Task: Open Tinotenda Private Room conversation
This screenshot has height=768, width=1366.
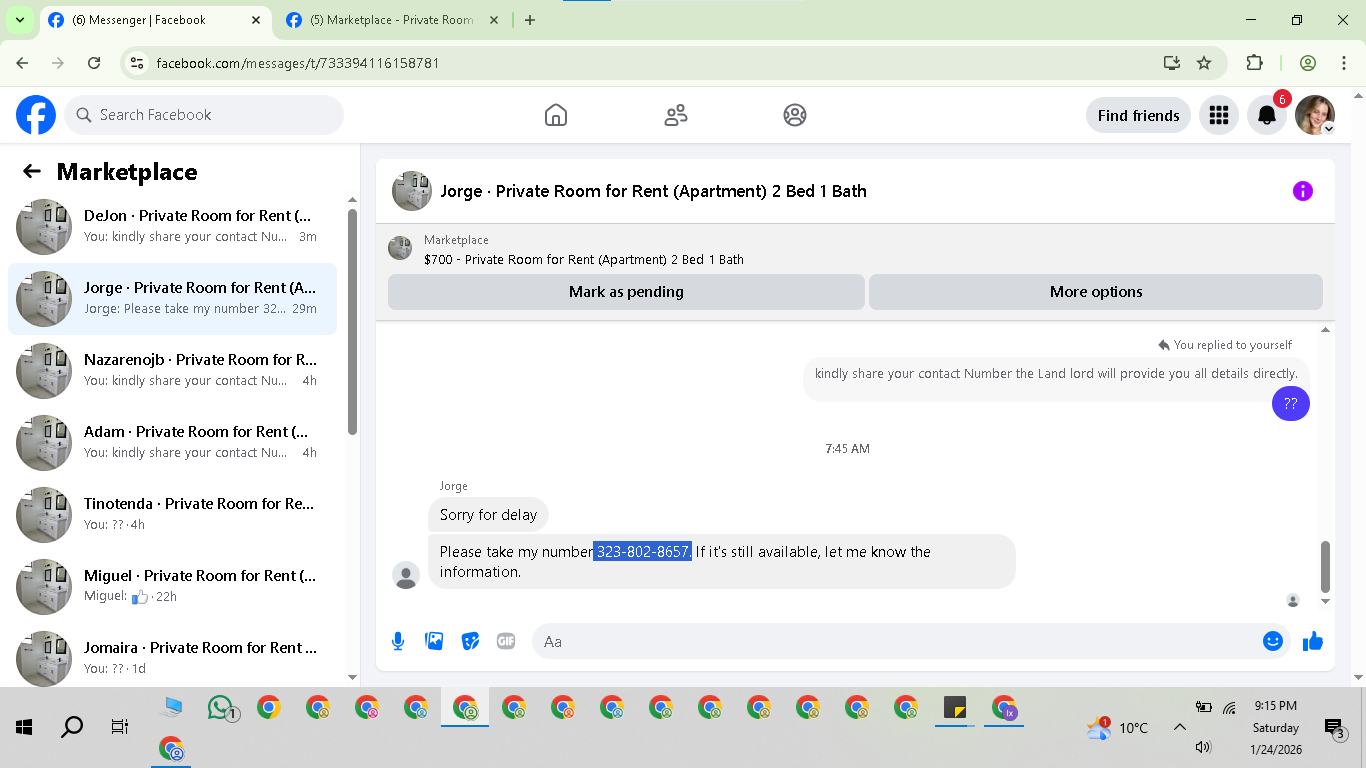Action: 172,514
